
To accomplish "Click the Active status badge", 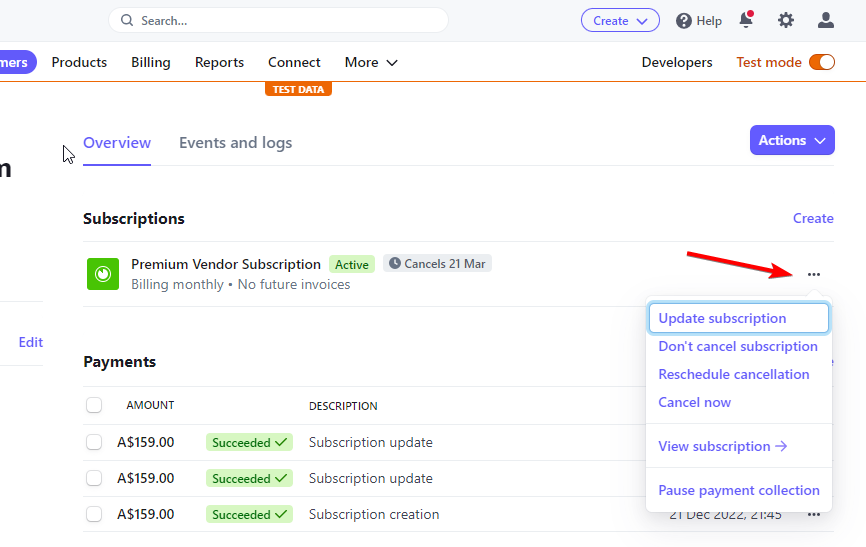I will pos(352,264).
